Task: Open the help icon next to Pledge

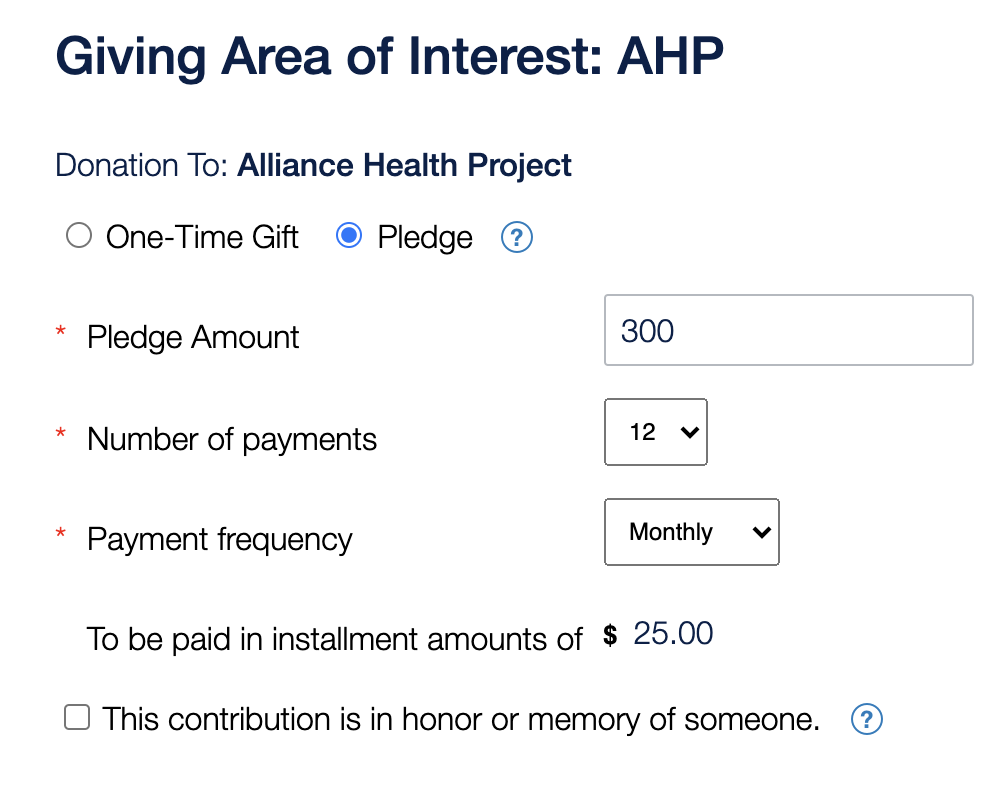Action: [517, 237]
